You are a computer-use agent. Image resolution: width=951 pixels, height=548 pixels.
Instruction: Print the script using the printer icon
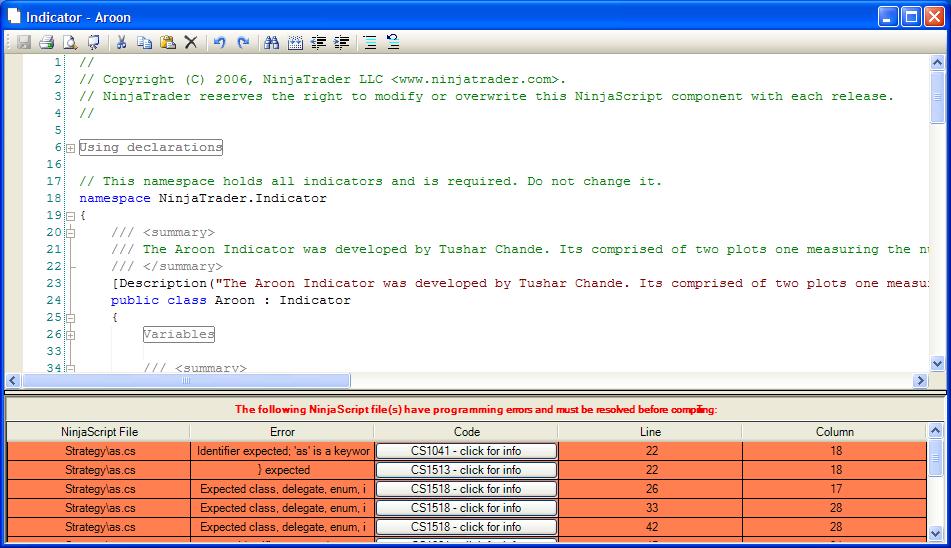coord(47,42)
